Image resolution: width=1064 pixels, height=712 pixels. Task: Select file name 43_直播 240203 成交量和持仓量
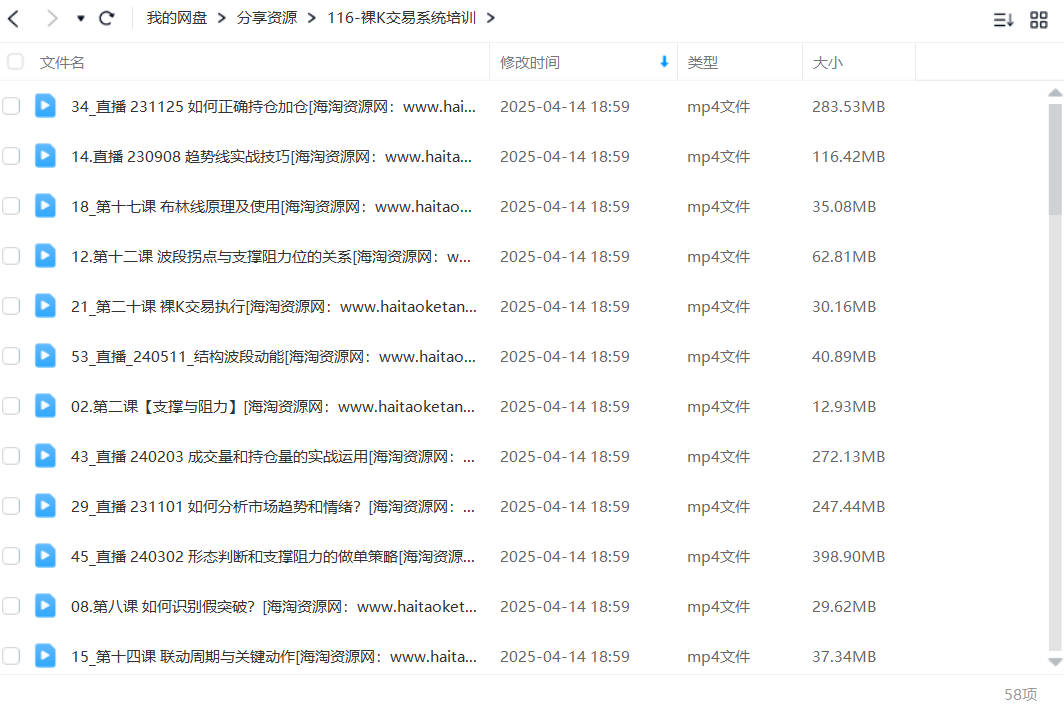(273, 457)
